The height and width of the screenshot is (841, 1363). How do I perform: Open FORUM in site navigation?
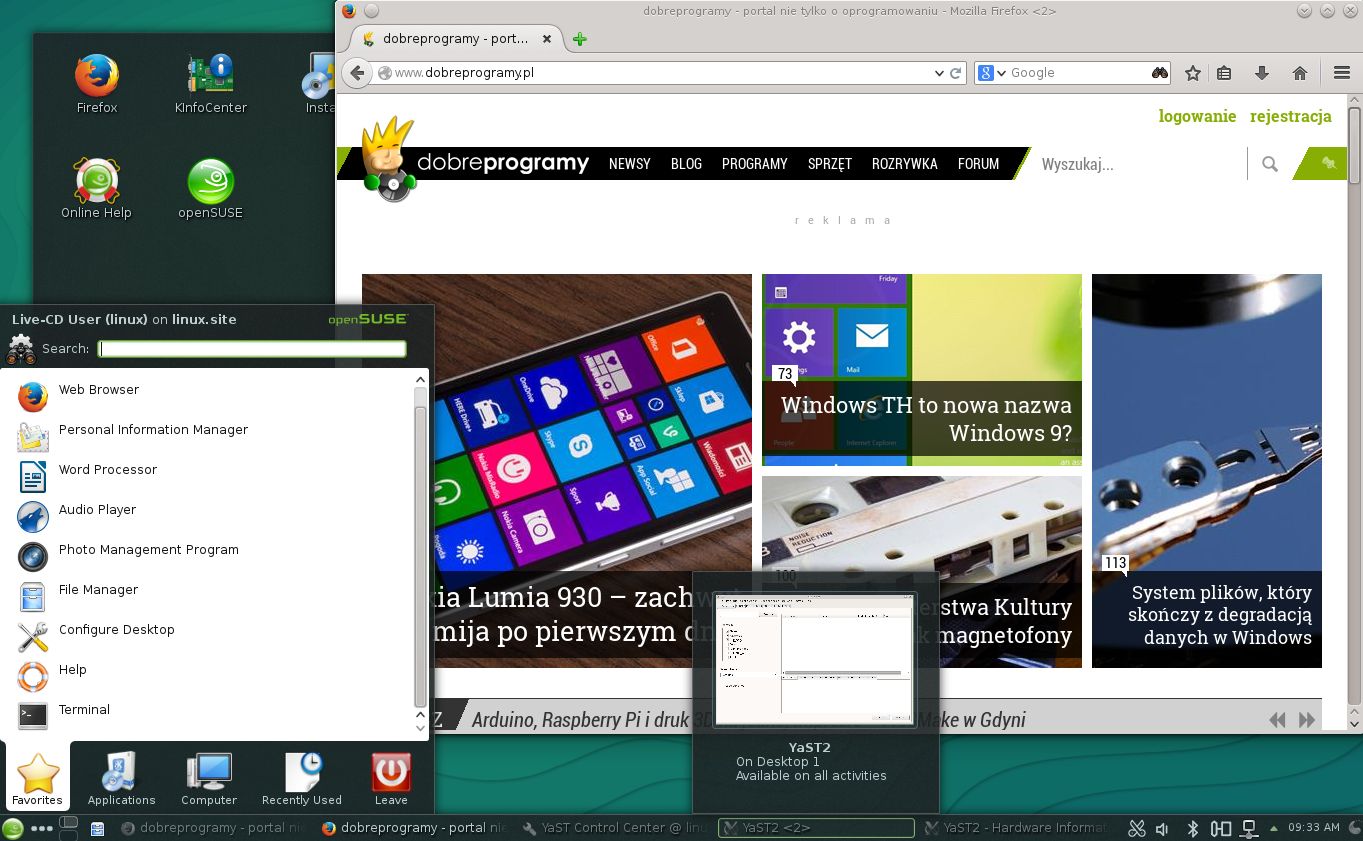[x=978, y=164]
